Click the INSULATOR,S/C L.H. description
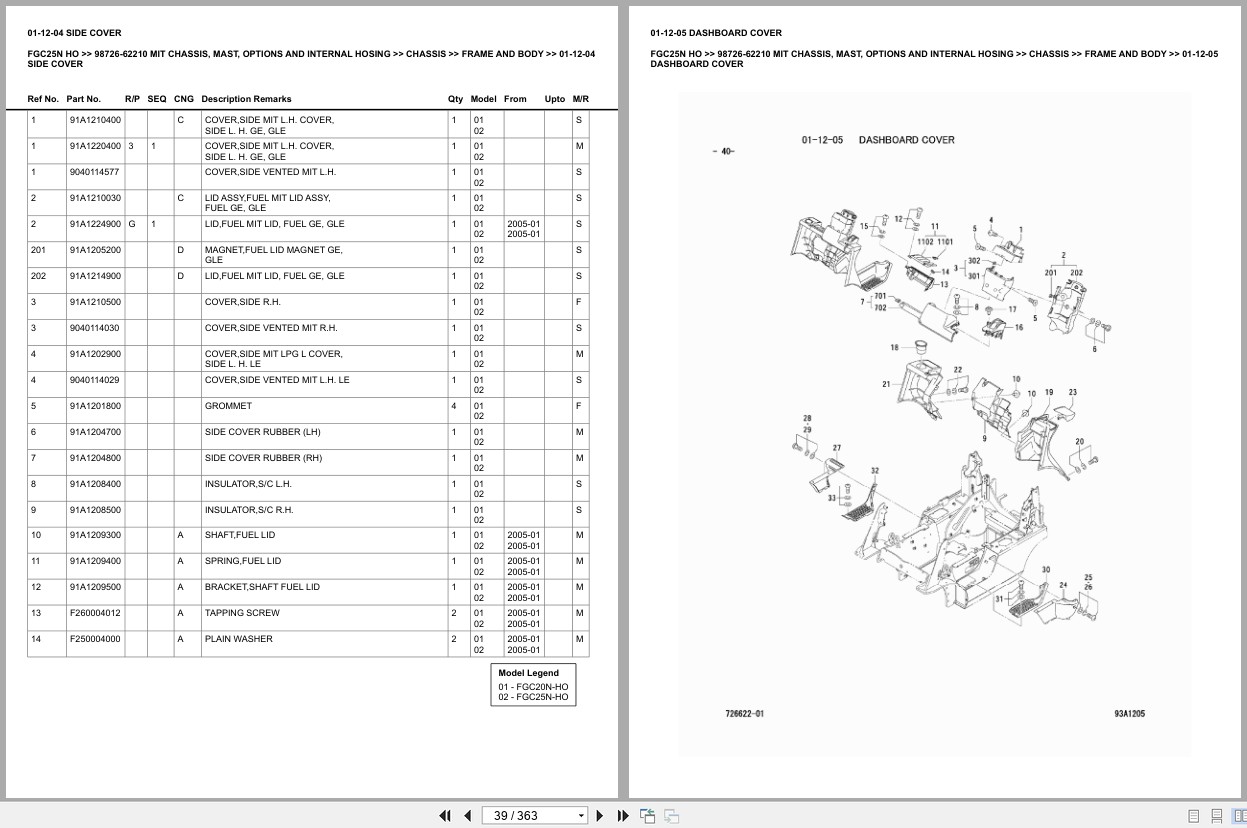This screenshot has width=1247, height=828. [x=248, y=484]
